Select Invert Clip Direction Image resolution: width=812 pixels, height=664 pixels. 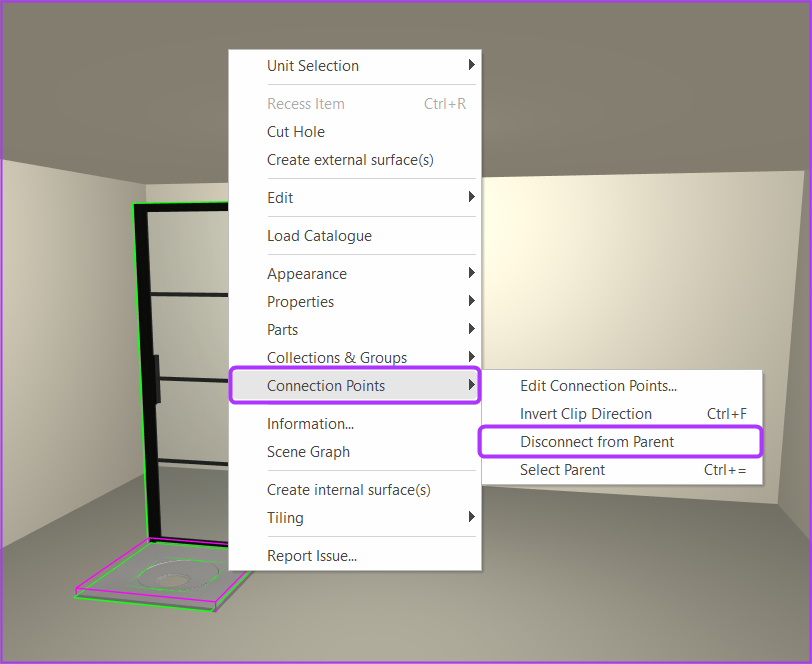coord(622,414)
